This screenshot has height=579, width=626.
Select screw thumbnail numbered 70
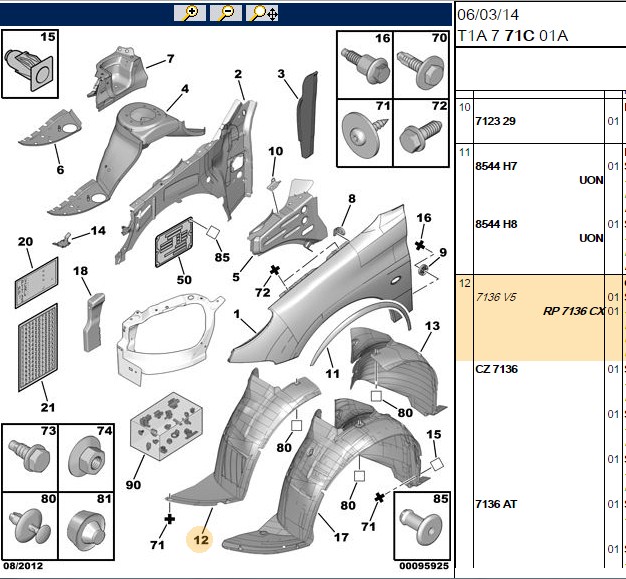coord(421,65)
